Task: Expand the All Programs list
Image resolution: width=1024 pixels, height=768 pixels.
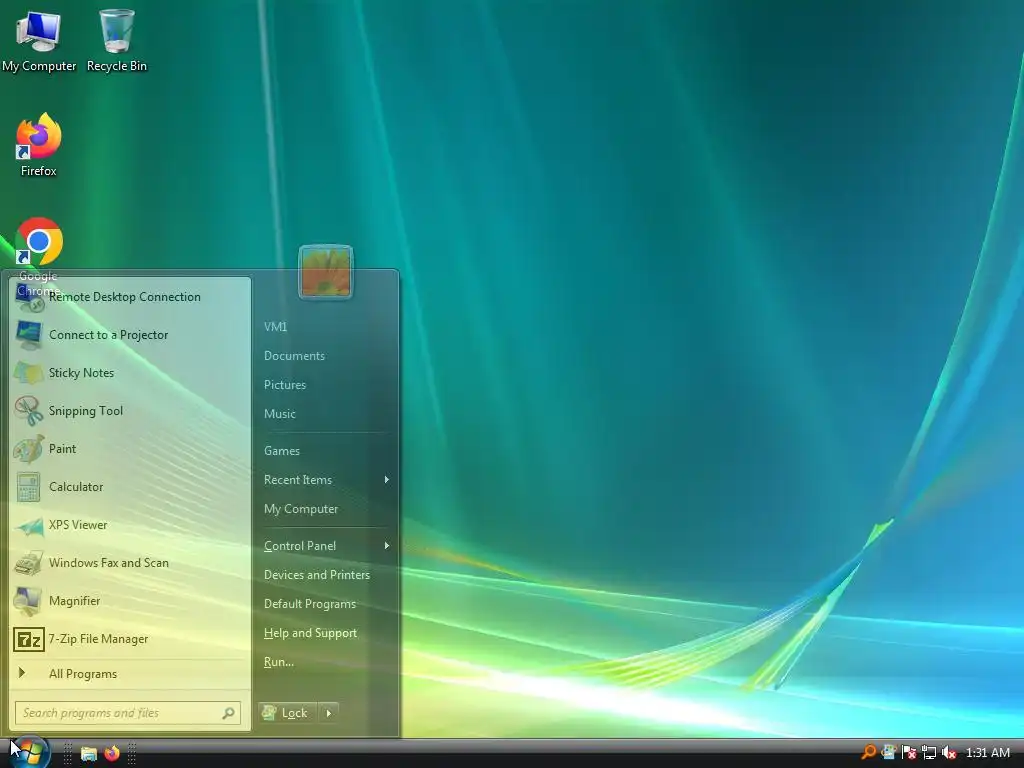Action: (x=129, y=673)
